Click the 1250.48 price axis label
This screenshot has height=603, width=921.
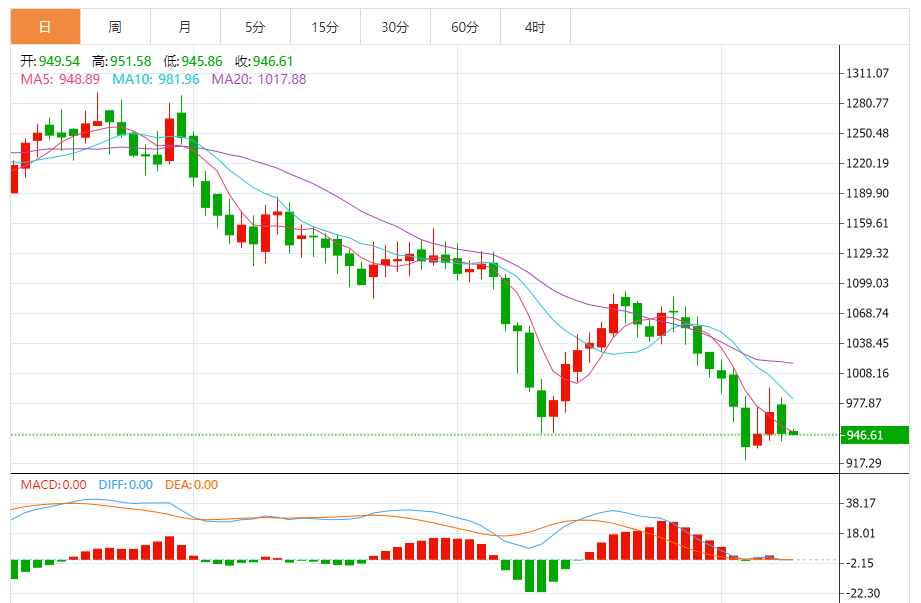click(867, 133)
